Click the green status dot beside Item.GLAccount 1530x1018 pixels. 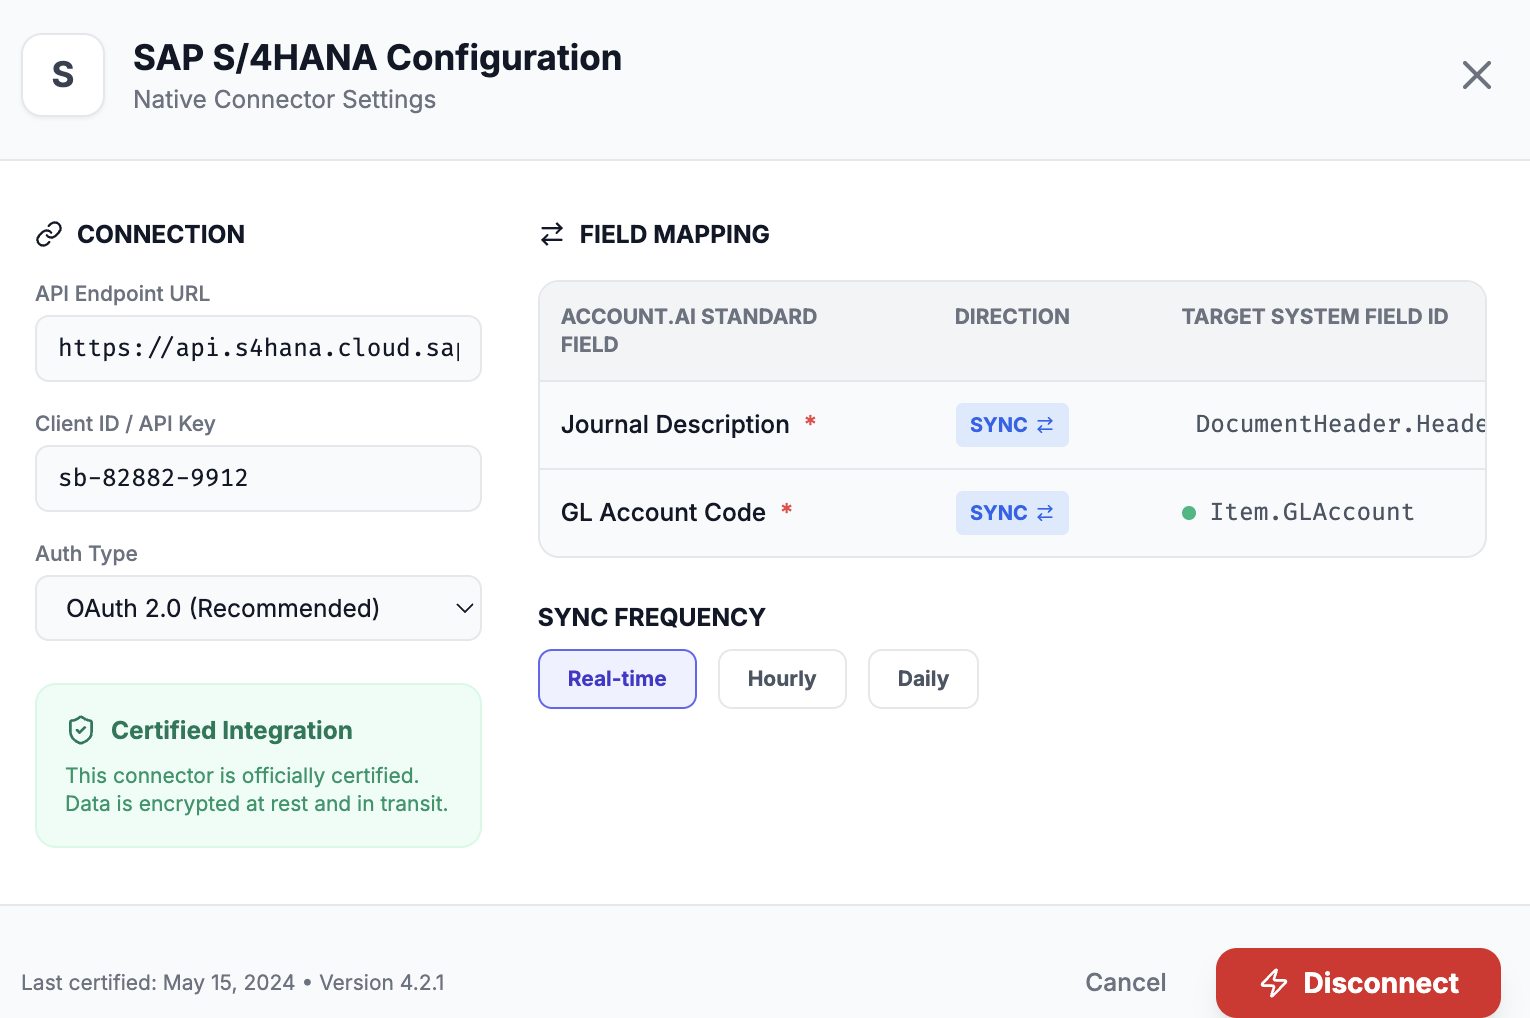point(1189,513)
